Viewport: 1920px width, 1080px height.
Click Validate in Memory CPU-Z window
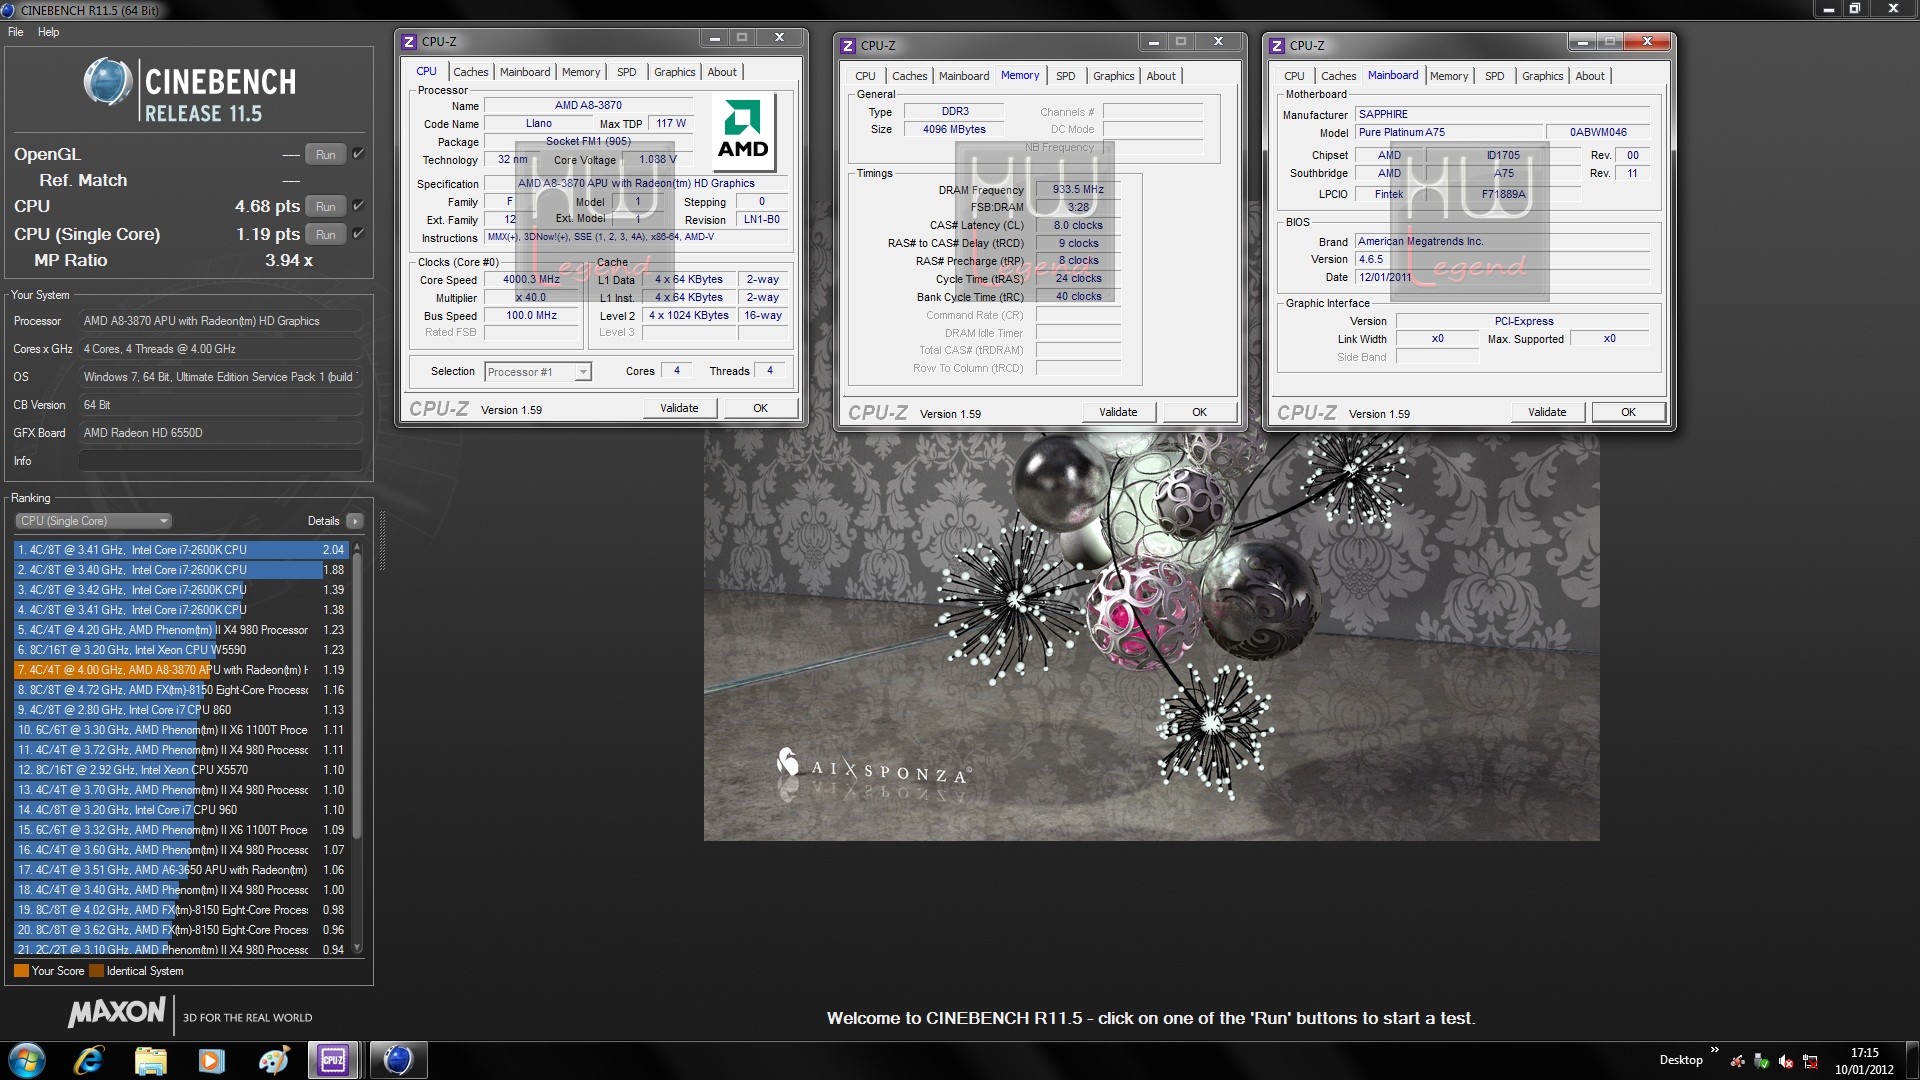click(x=1118, y=412)
